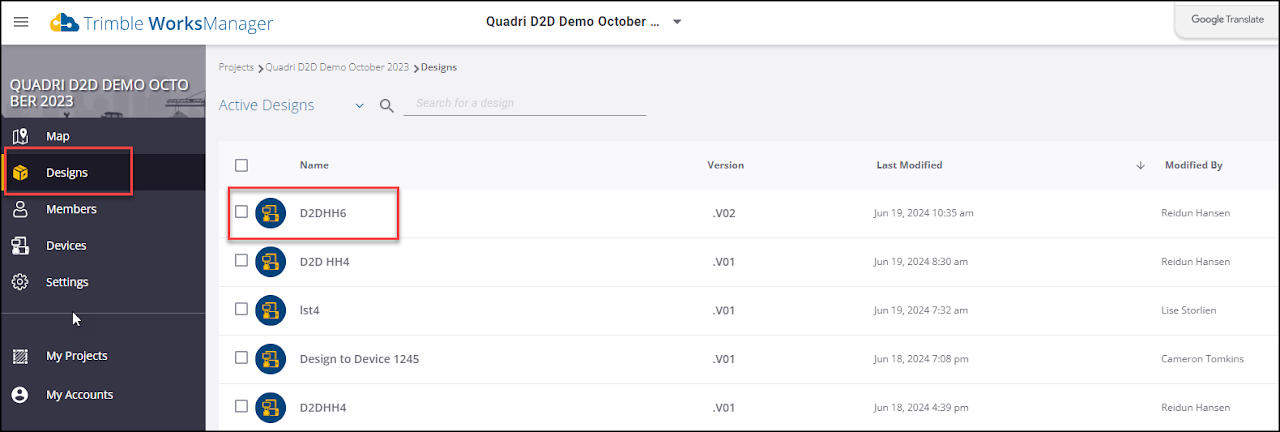Screen dimensions: 1280x432
Task: Click the My Projects icon
Action: click(19, 356)
